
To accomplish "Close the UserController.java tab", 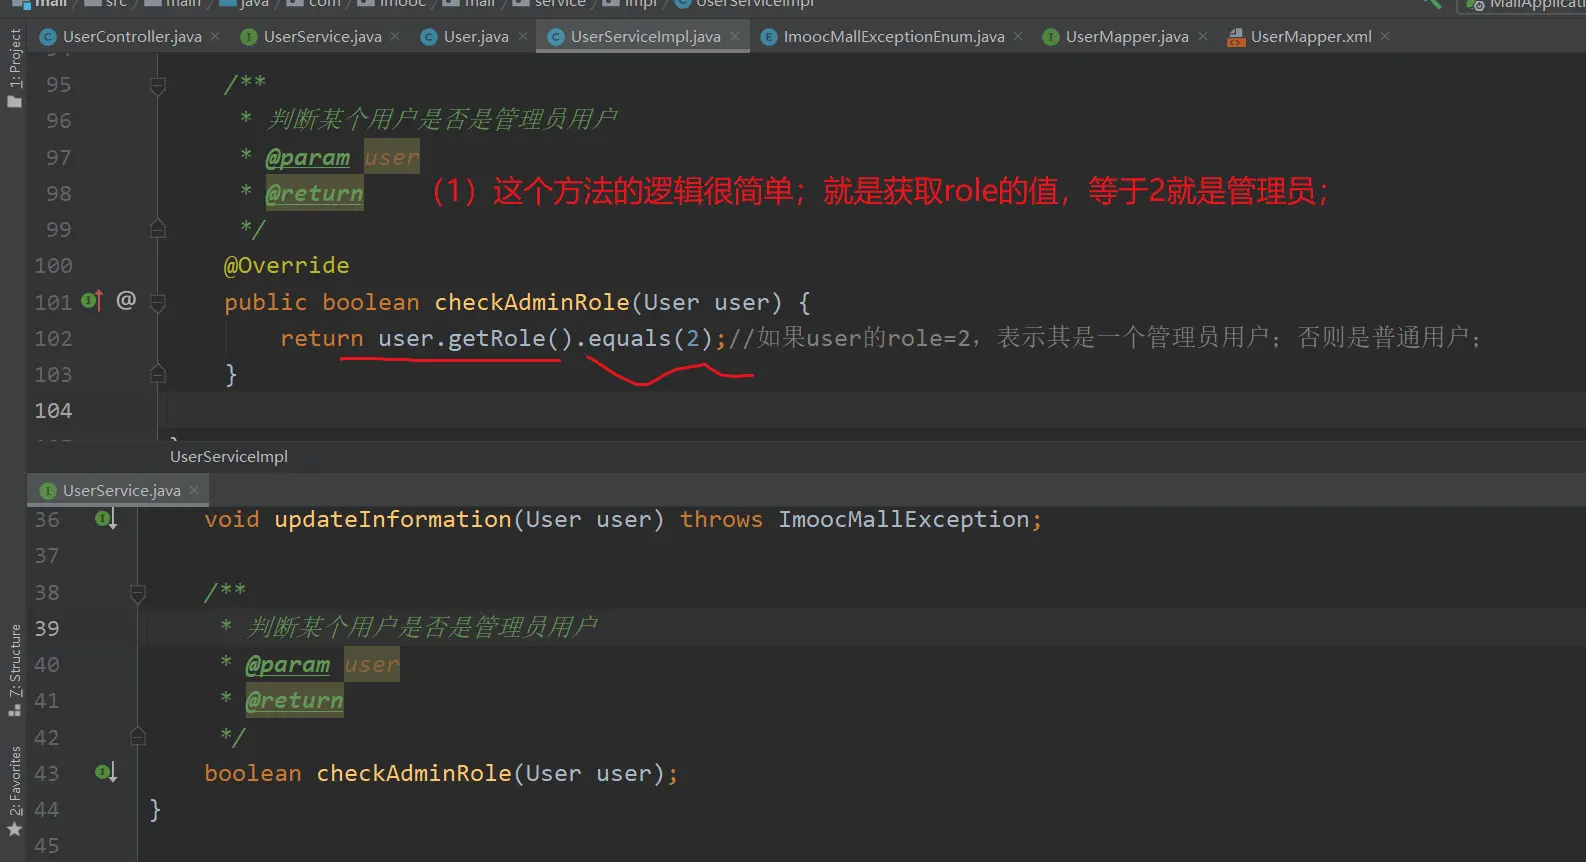I will 215,37.
